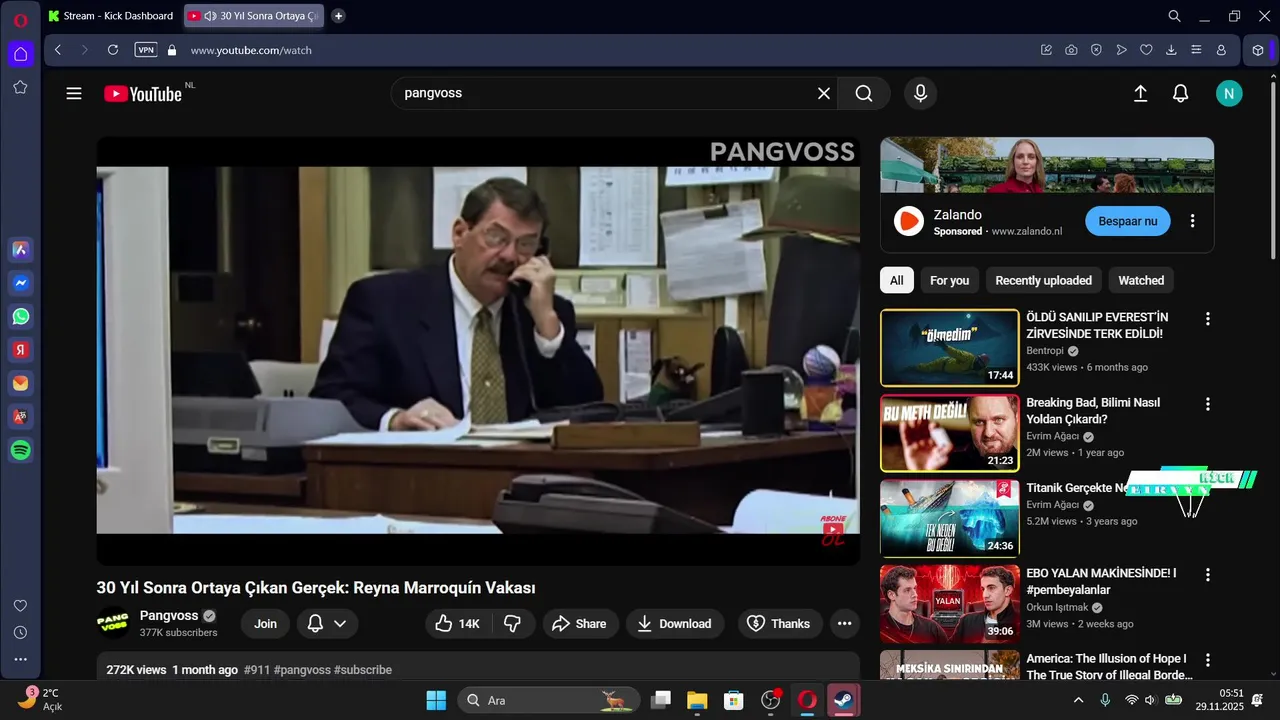Dislike the video
The height and width of the screenshot is (720, 1280).
[513, 624]
